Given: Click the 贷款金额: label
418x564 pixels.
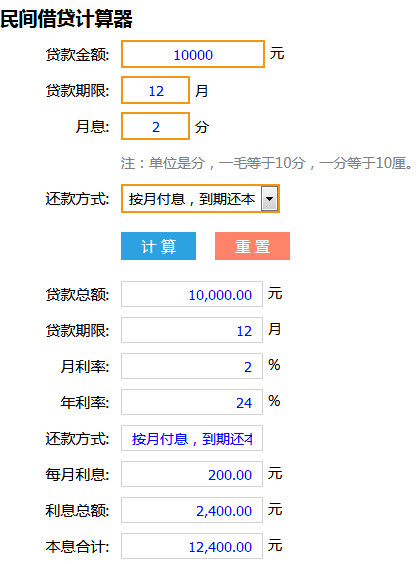Looking at the screenshot, I should 77,55.
